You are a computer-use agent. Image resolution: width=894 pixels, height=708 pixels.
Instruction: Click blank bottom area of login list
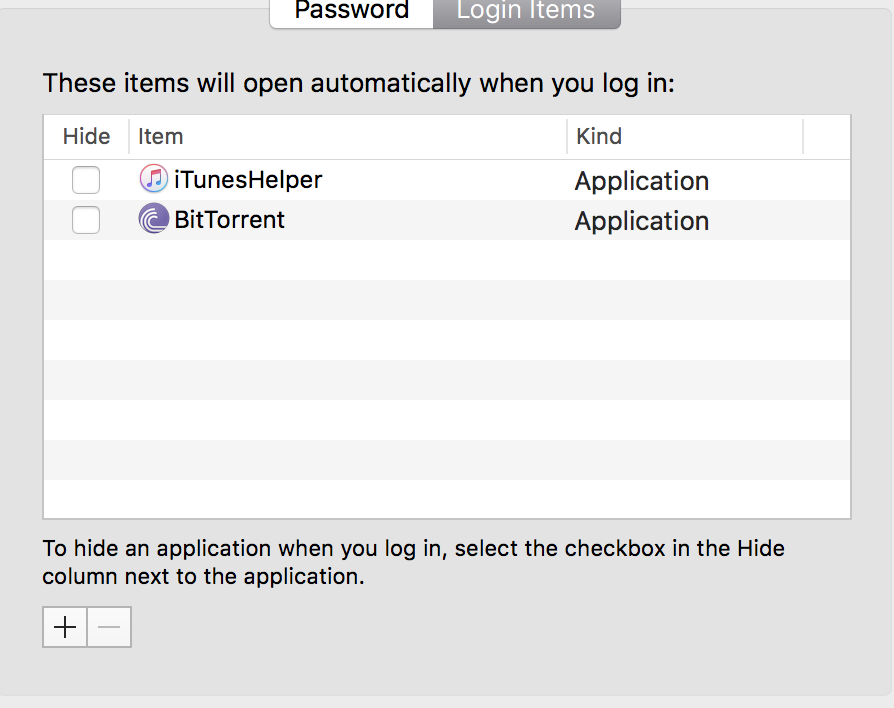pyautogui.click(x=447, y=499)
